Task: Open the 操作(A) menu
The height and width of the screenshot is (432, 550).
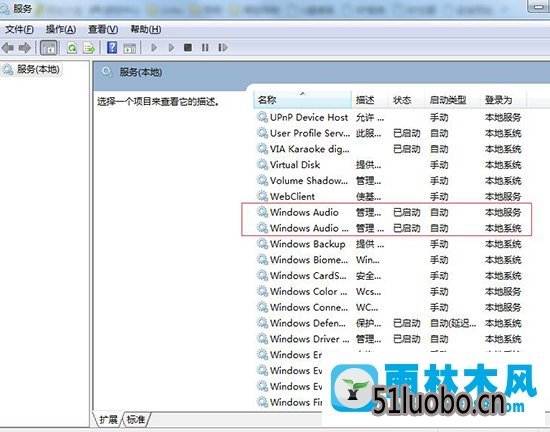Action: pyautogui.click(x=61, y=29)
